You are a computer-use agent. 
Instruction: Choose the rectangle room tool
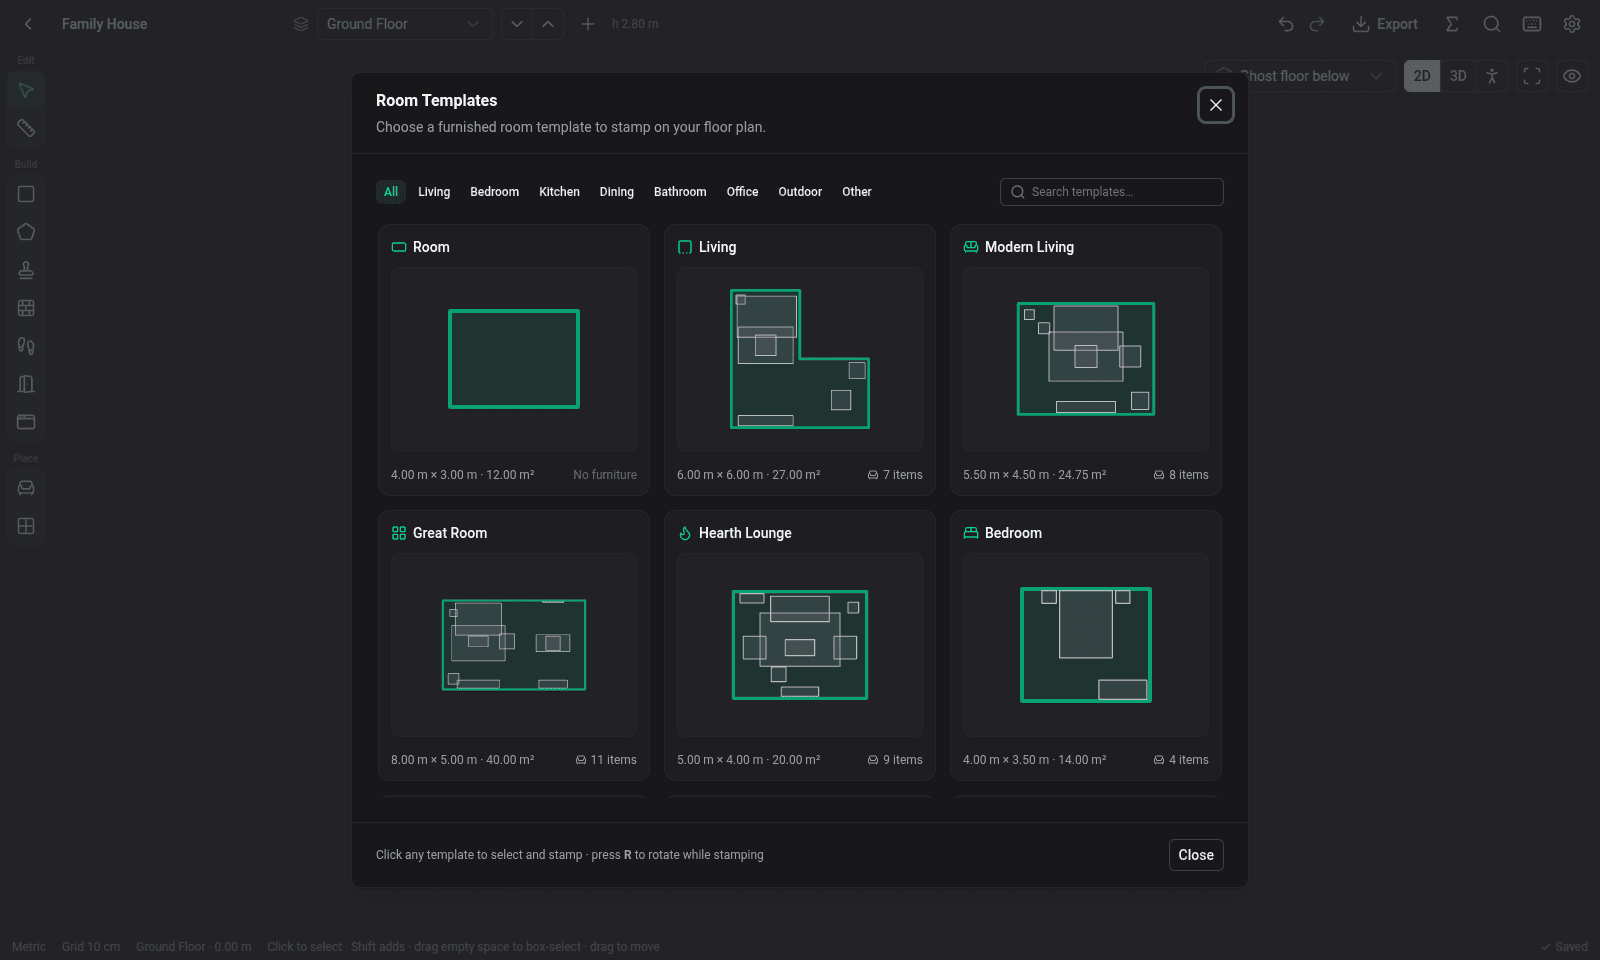click(26, 194)
